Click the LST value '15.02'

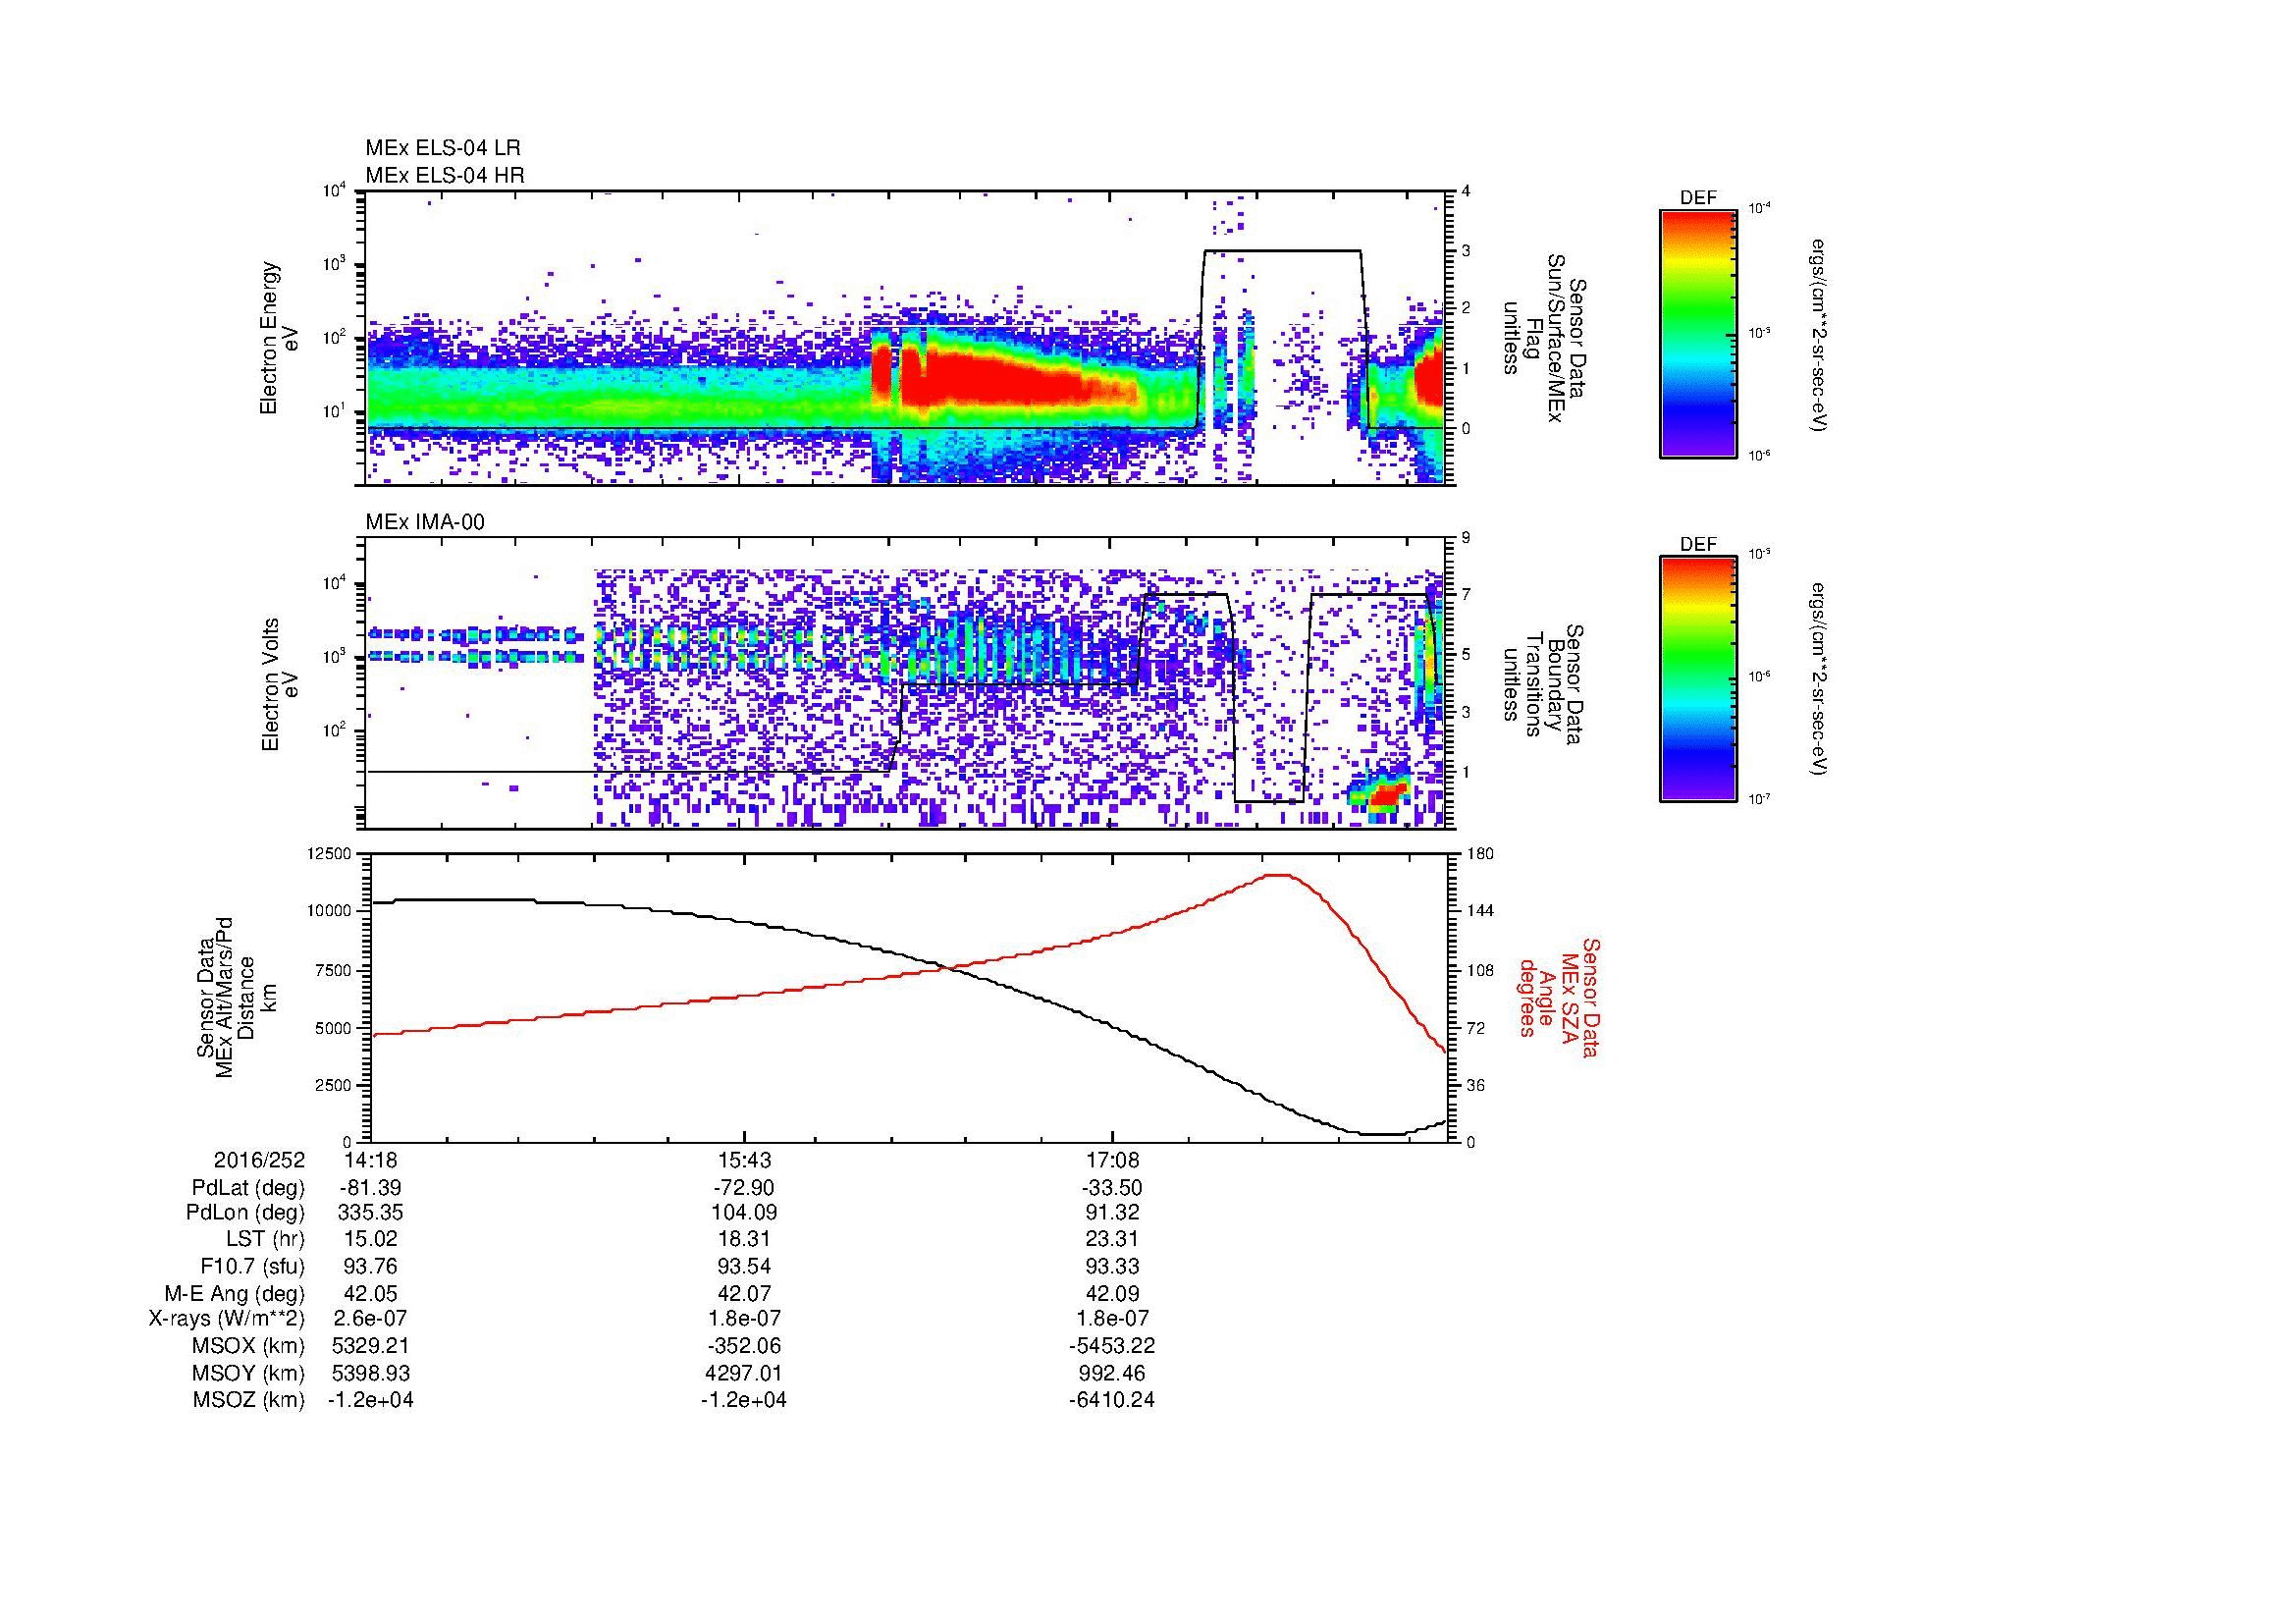pos(371,1240)
